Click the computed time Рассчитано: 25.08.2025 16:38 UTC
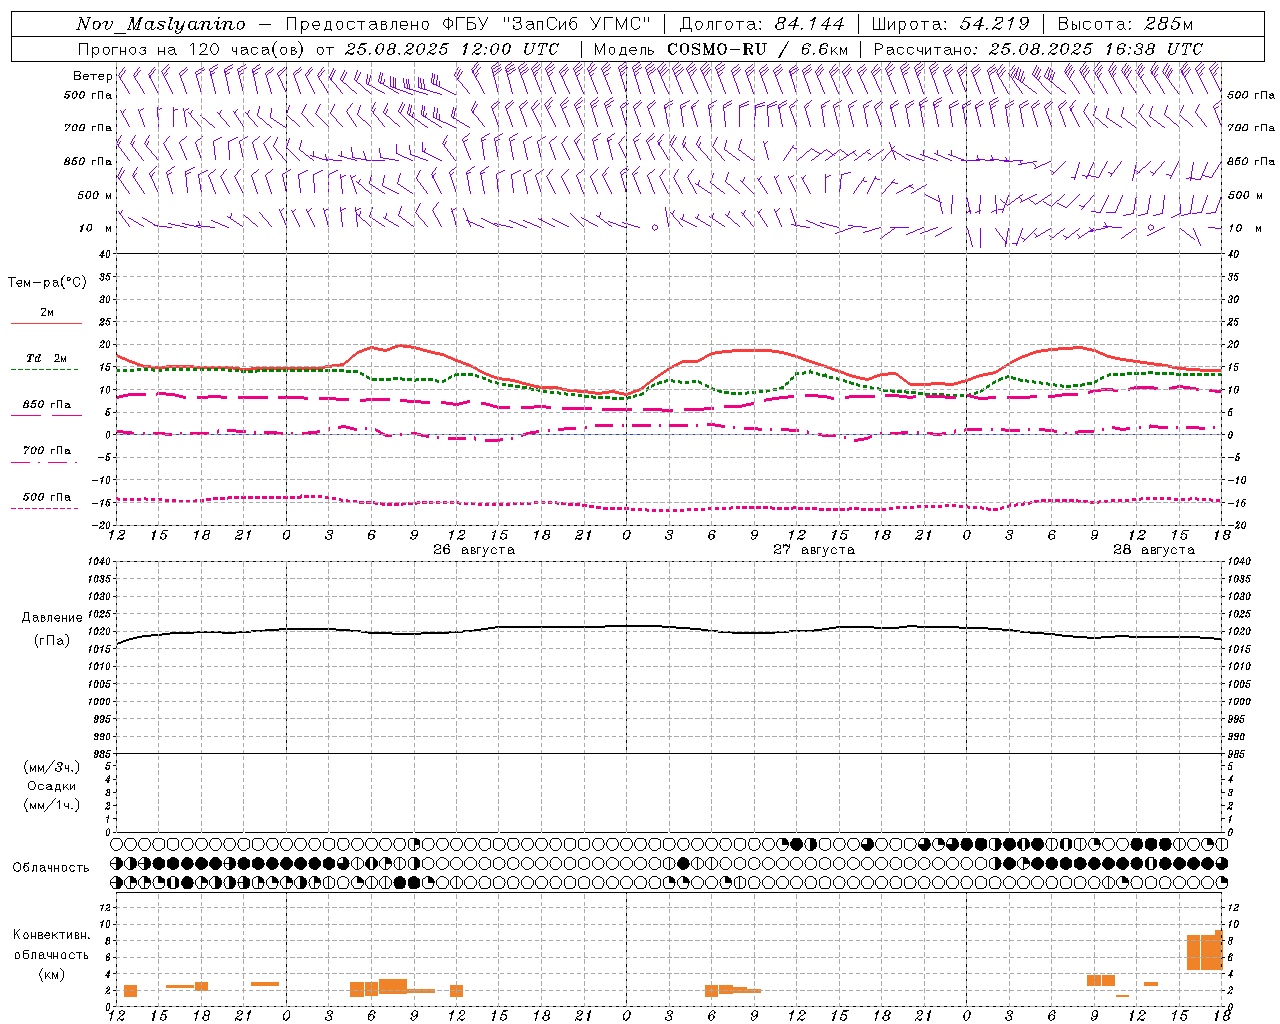Image resolution: width=1280 pixels, height=1024 pixels. (1038, 49)
